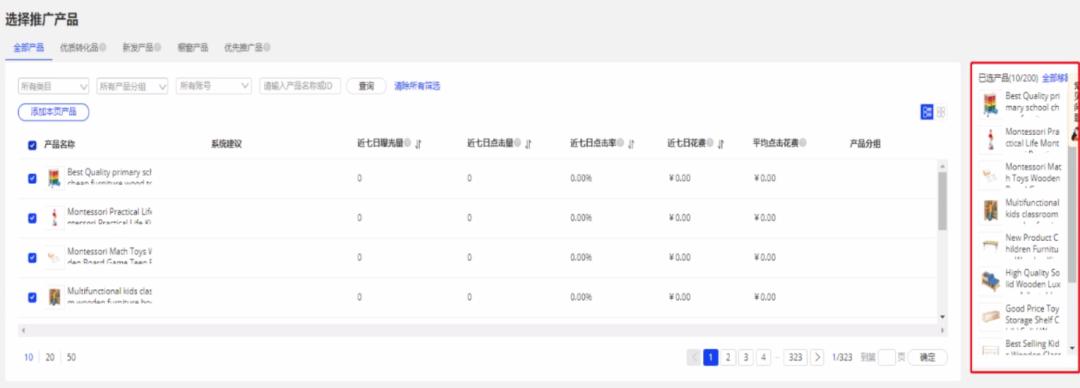The width and height of the screenshot is (1080, 388).
Task: Sort by 近七日点击量 sort icon
Action: coord(528,144)
